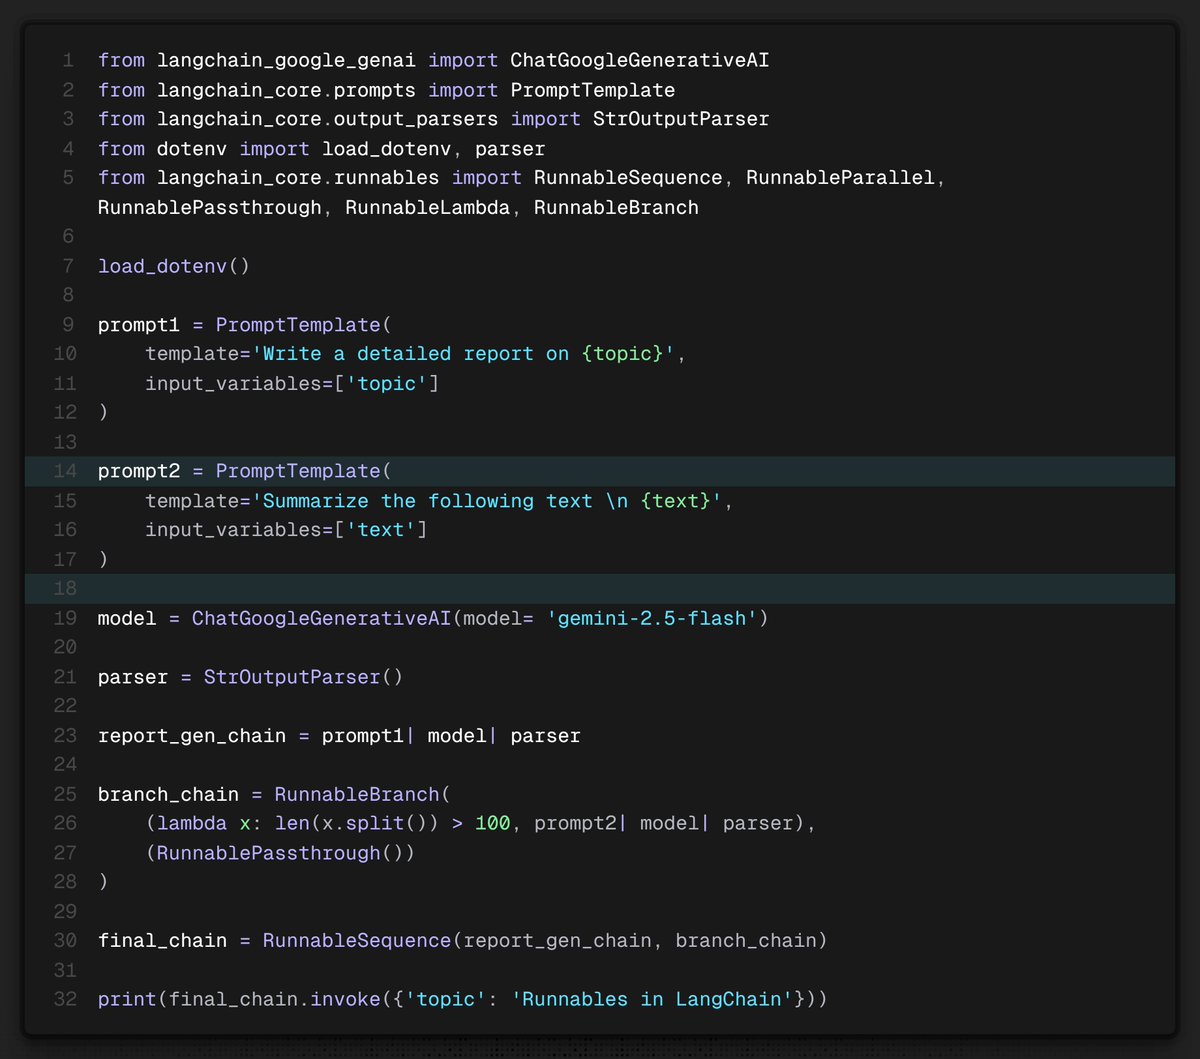The width and height of the screenshot is (1200, 1059).
Task: Click RunnableLambda on the wrapped import line
Action: pyautogui.click(x=428, y=208)
